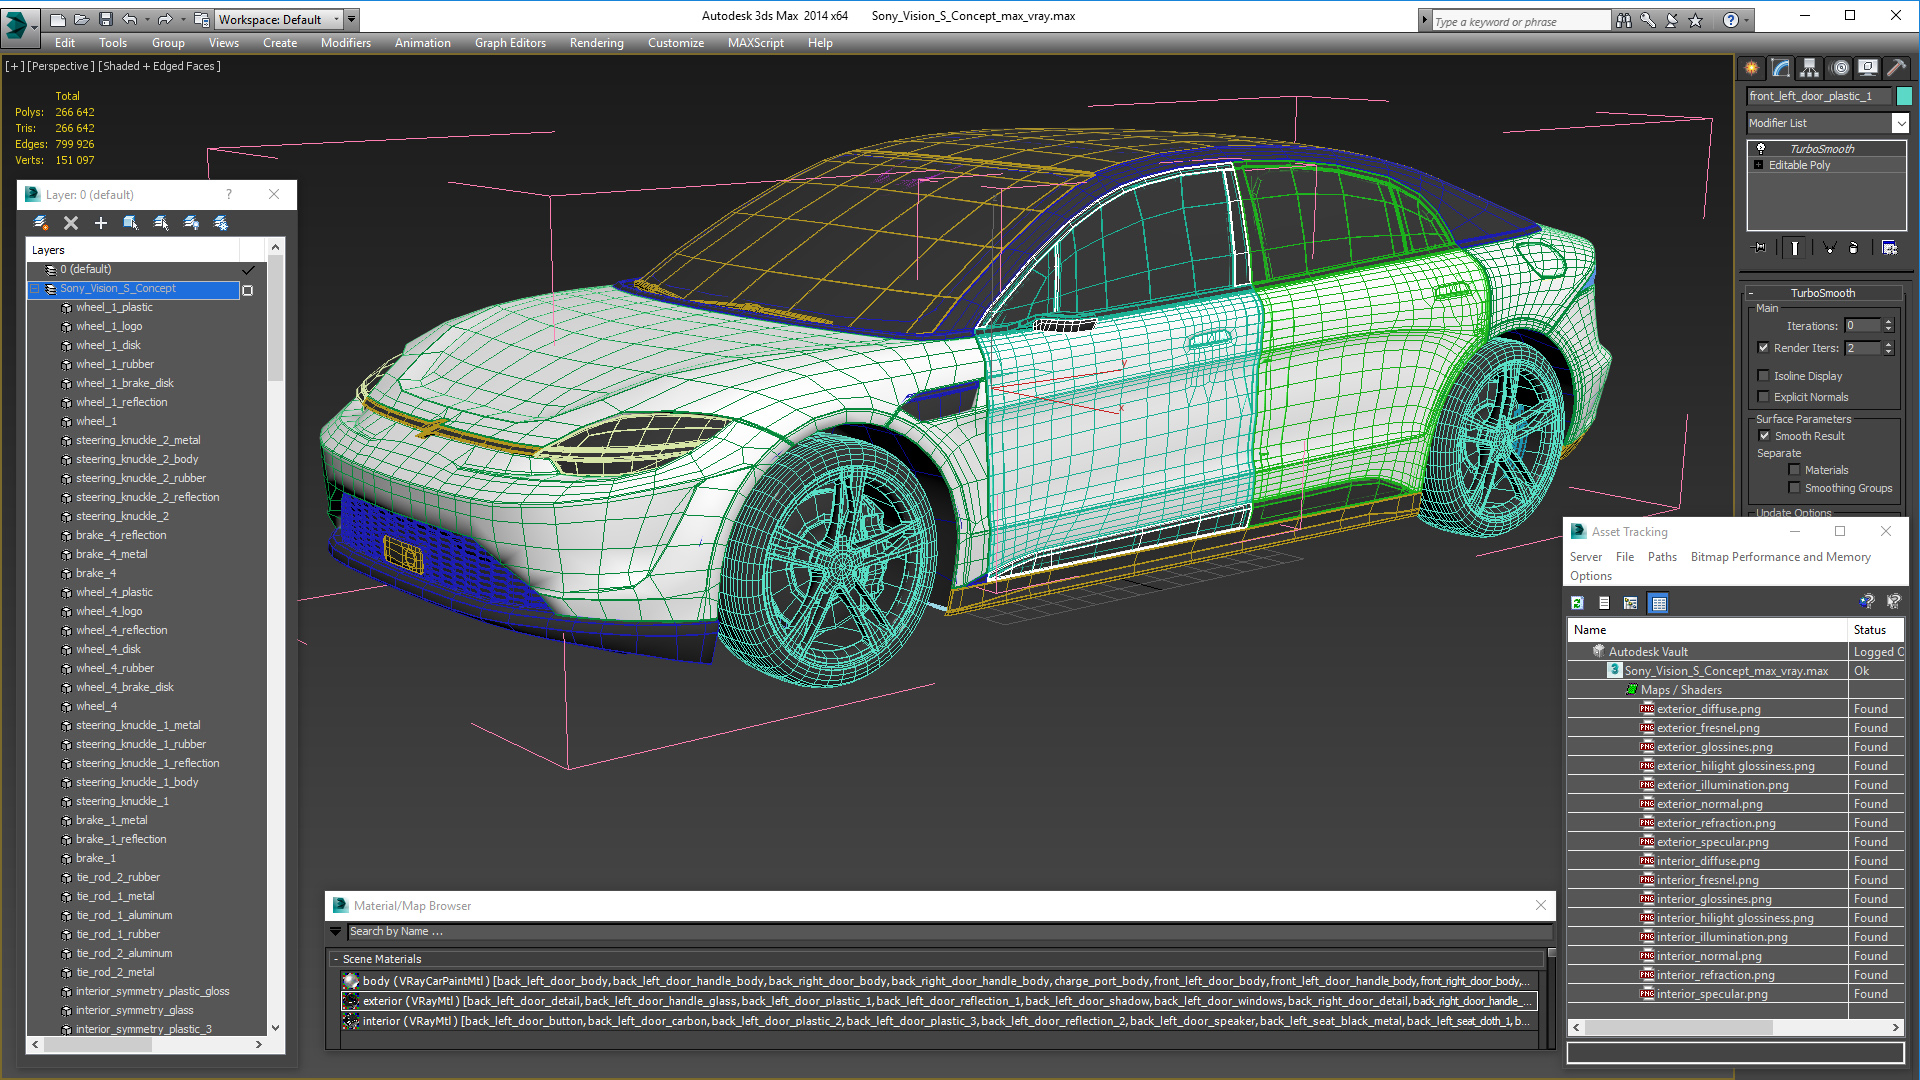Click Configure Modifier Sets icon
This screenshot has width=1920, height=1080.
(1889, 248)
